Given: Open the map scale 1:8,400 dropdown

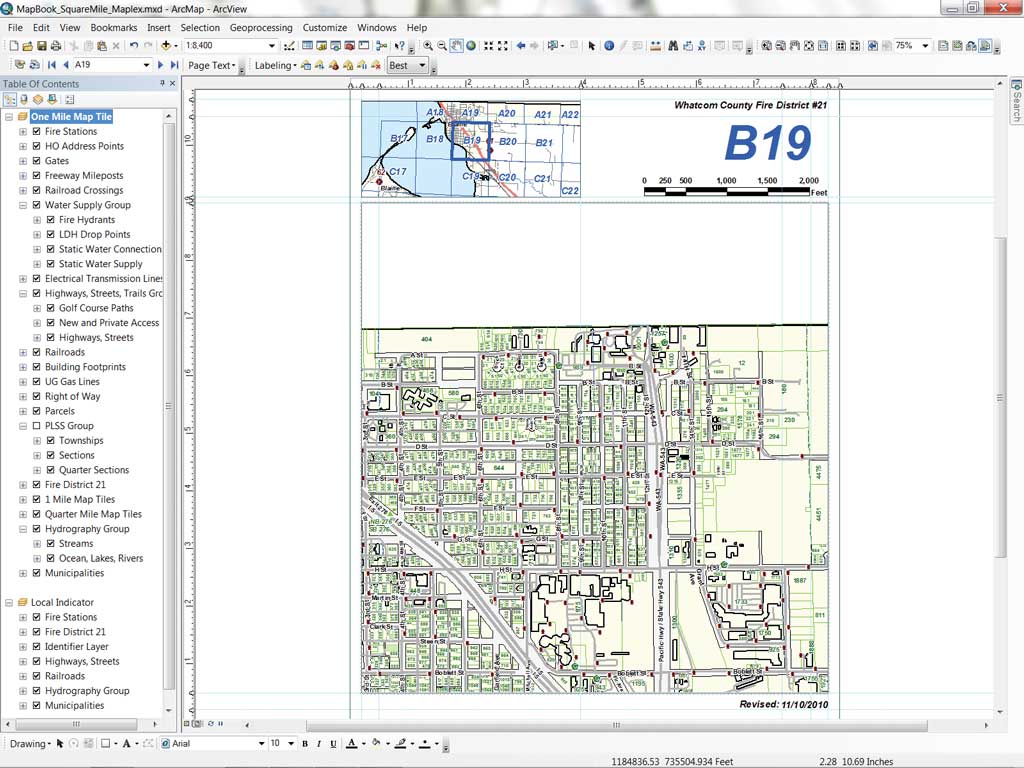Looking at the screenshot, I should pyautogui.click(x=272, y=46).
